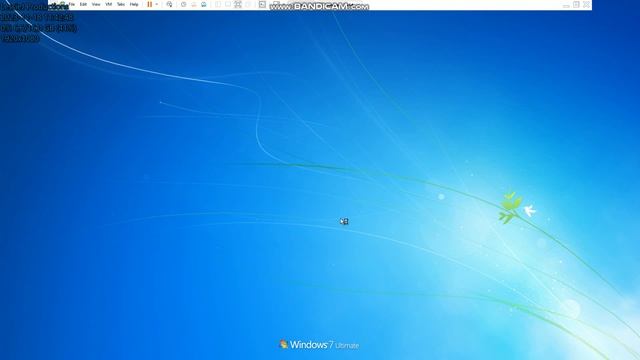Open the File menu in VMware toolbar

tap(71, 4)
